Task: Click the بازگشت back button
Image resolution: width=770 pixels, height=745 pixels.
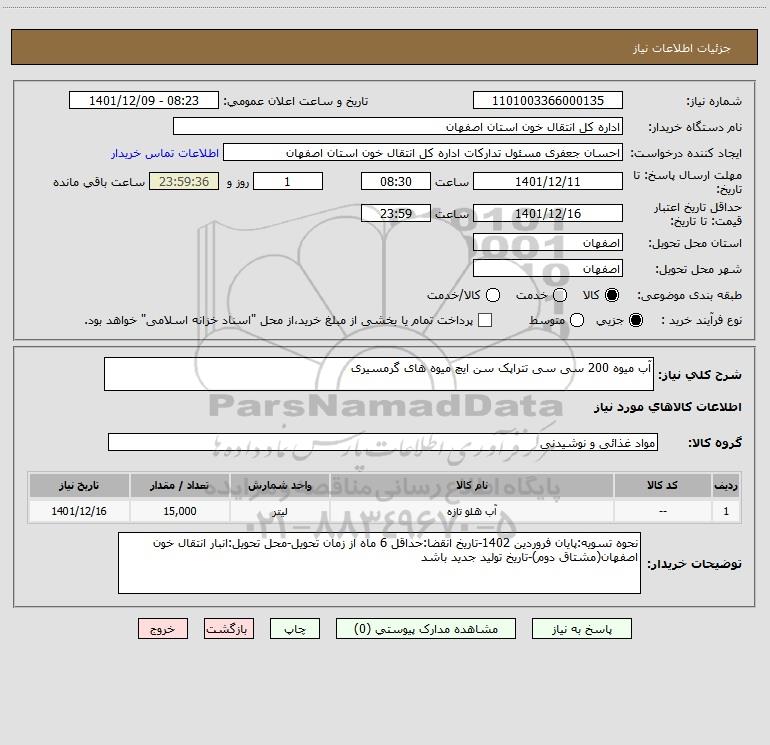Action: pyautogui.click(x=229, y=629)
